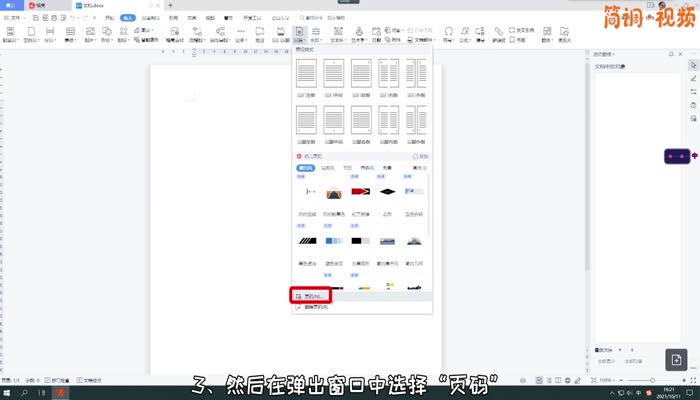This screenshot has height=400, width=700.
Task: Click the new tab plus button
Action: click(170, 5)
